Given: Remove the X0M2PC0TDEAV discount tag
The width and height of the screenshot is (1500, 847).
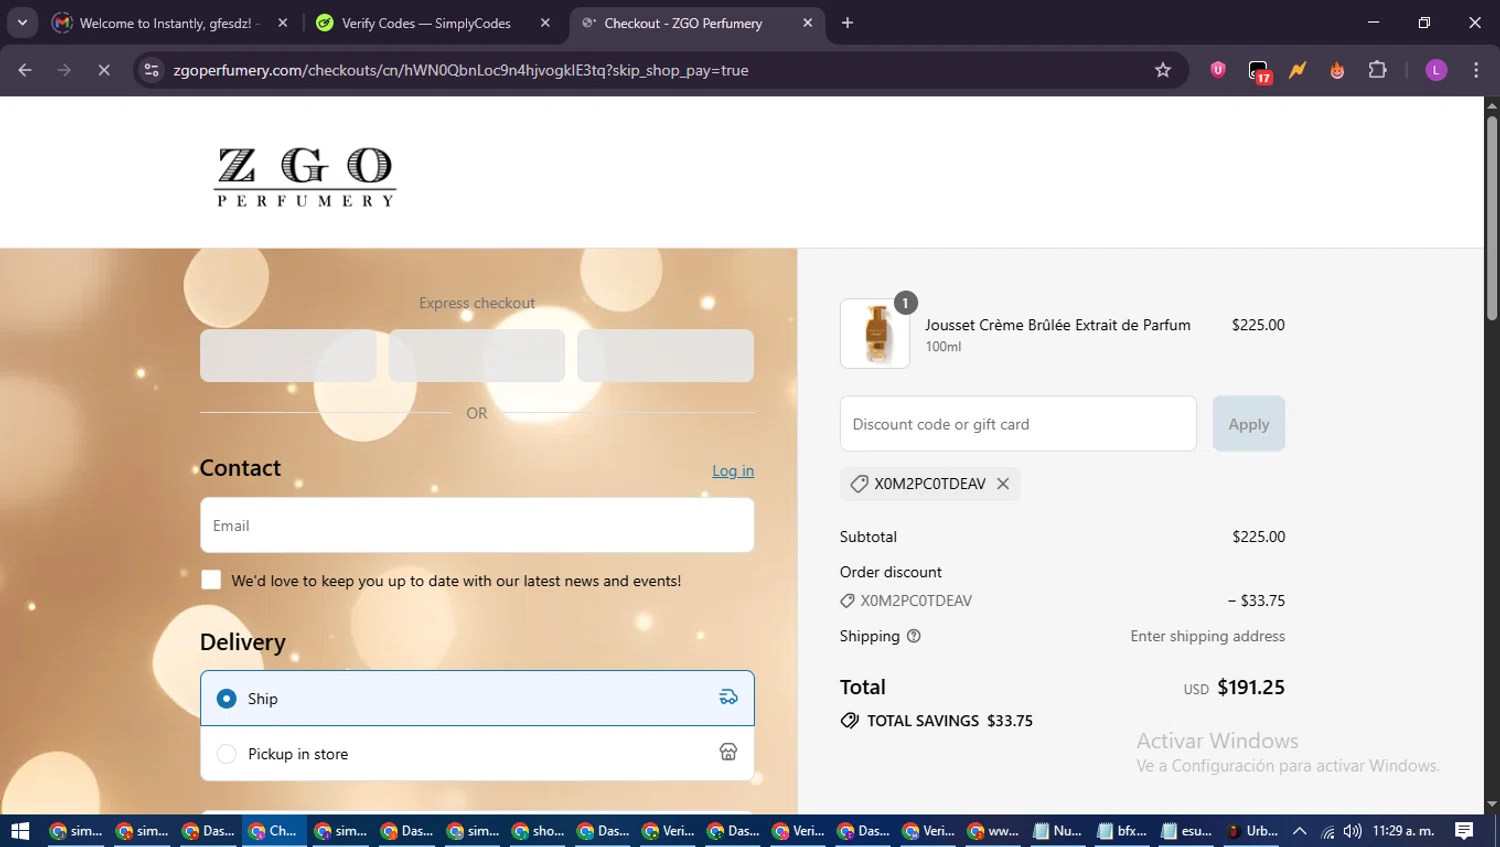Looking at the screenshot, I should [1003, 484].
